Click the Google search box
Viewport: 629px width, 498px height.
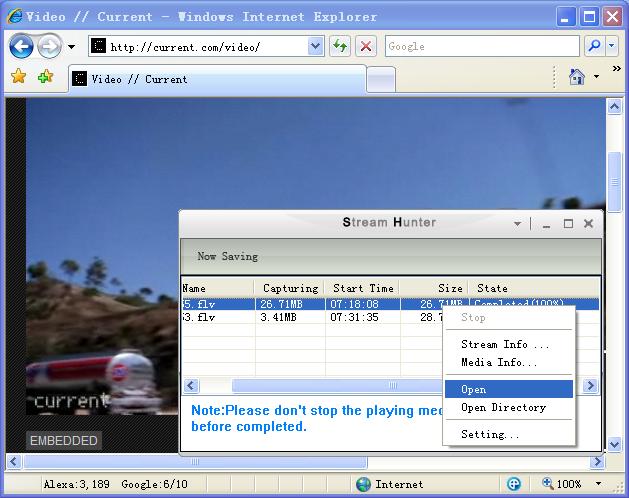482,47
